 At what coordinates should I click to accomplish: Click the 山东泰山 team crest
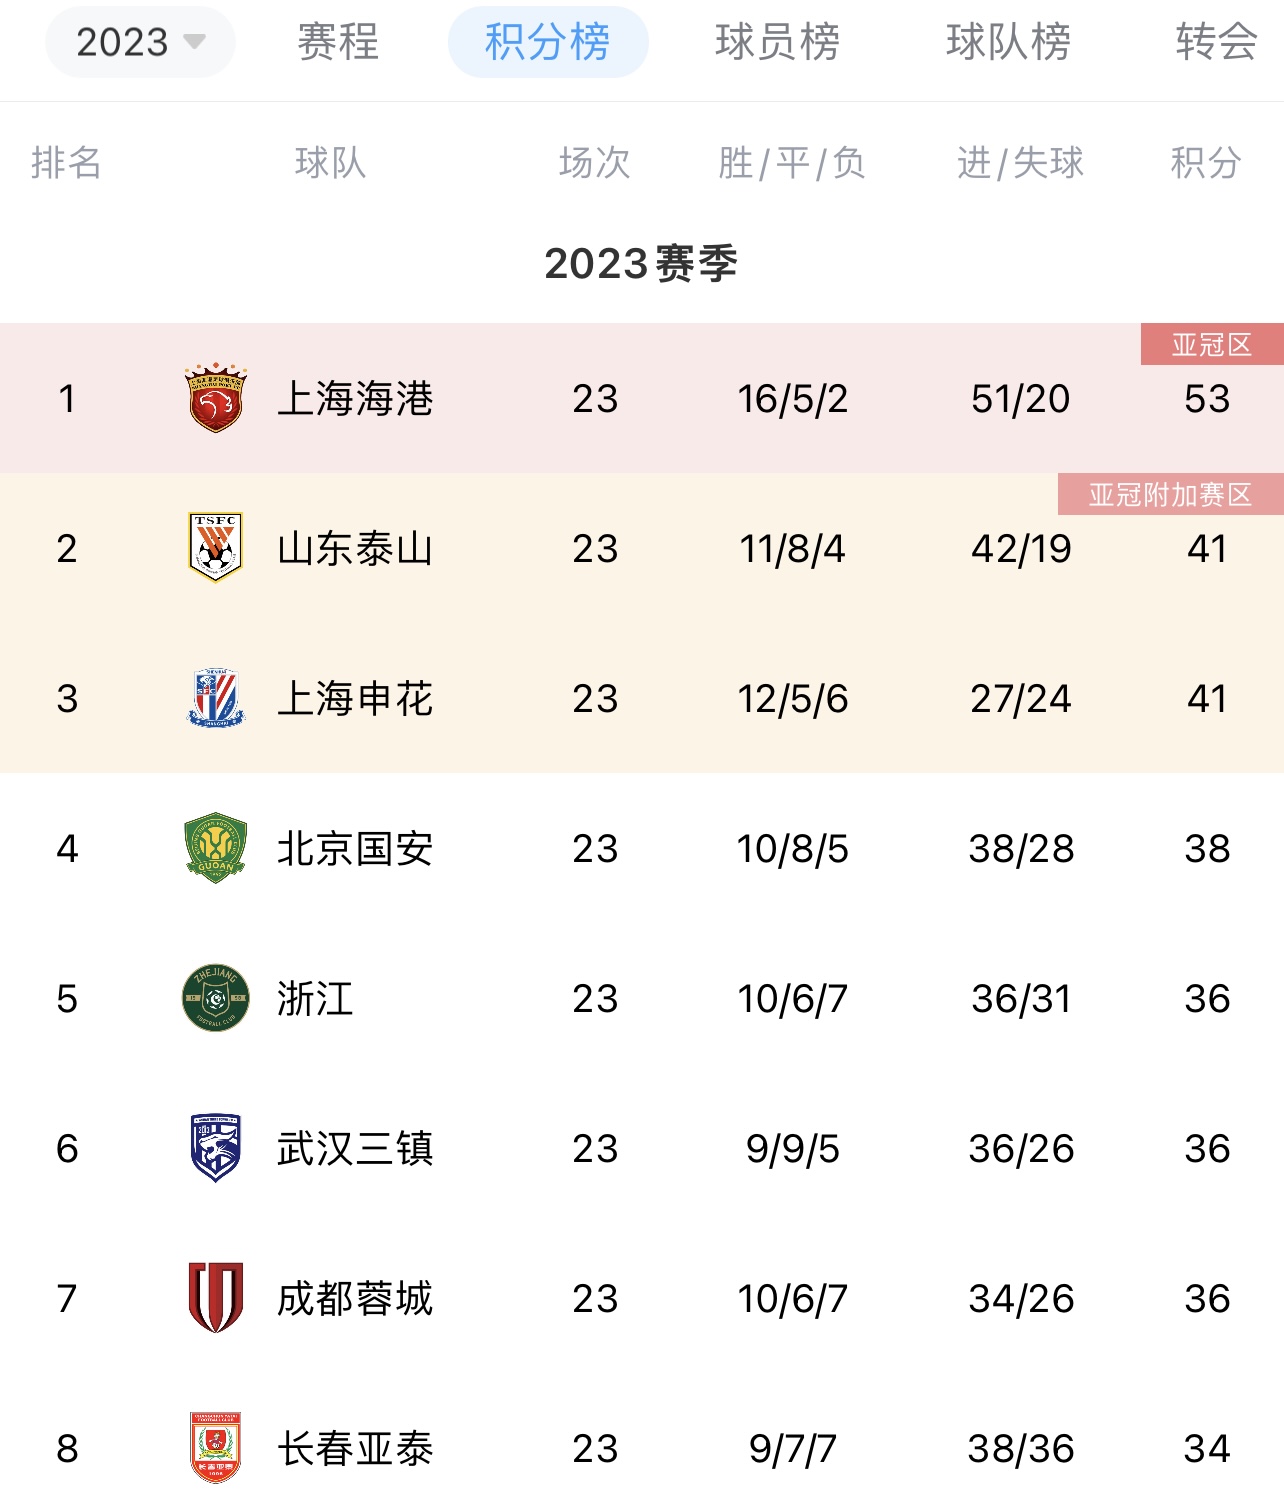[216, 548]
